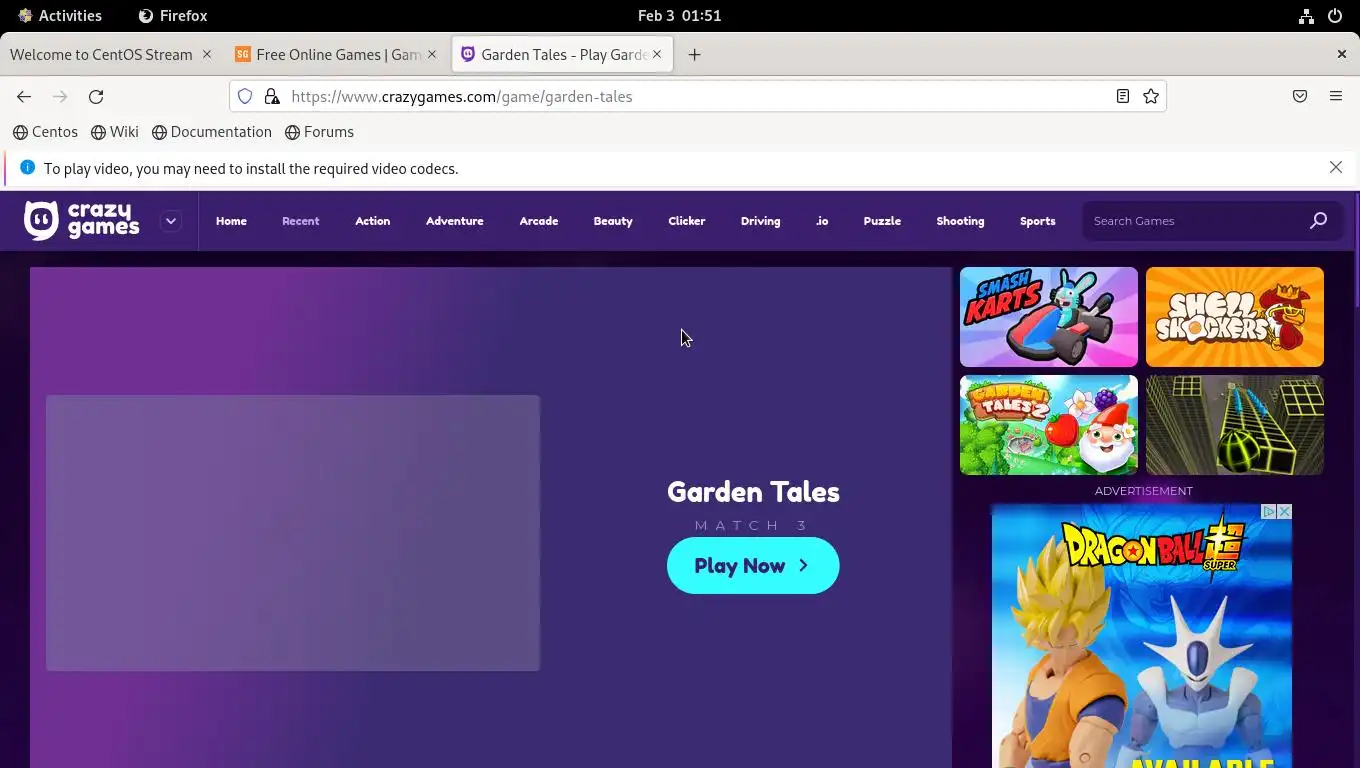
Task: Open the Driving category
Action: pyautogui.click(x=760, y=221)
